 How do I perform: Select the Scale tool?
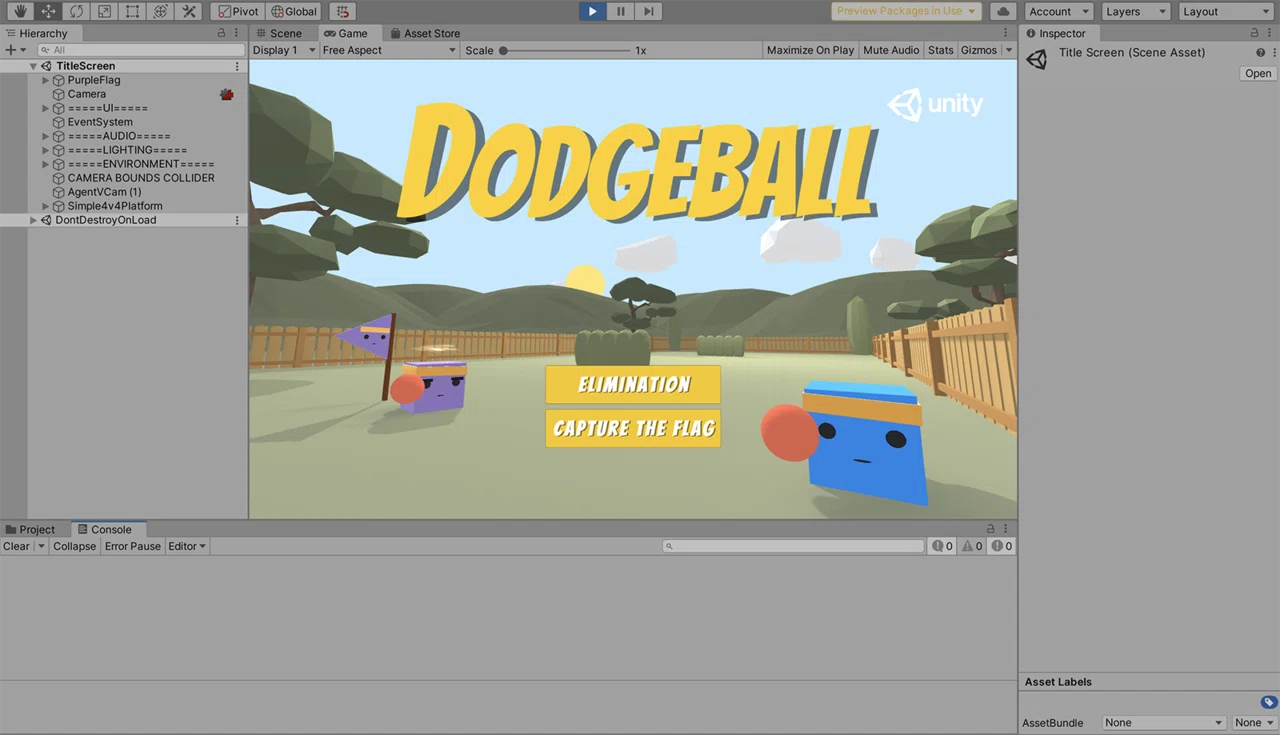[x=103, y=12]
